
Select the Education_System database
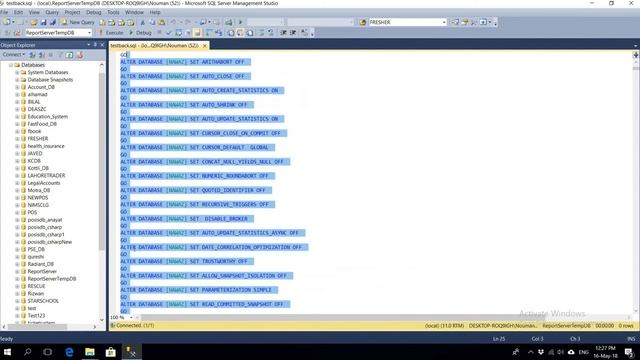point(47,116)
